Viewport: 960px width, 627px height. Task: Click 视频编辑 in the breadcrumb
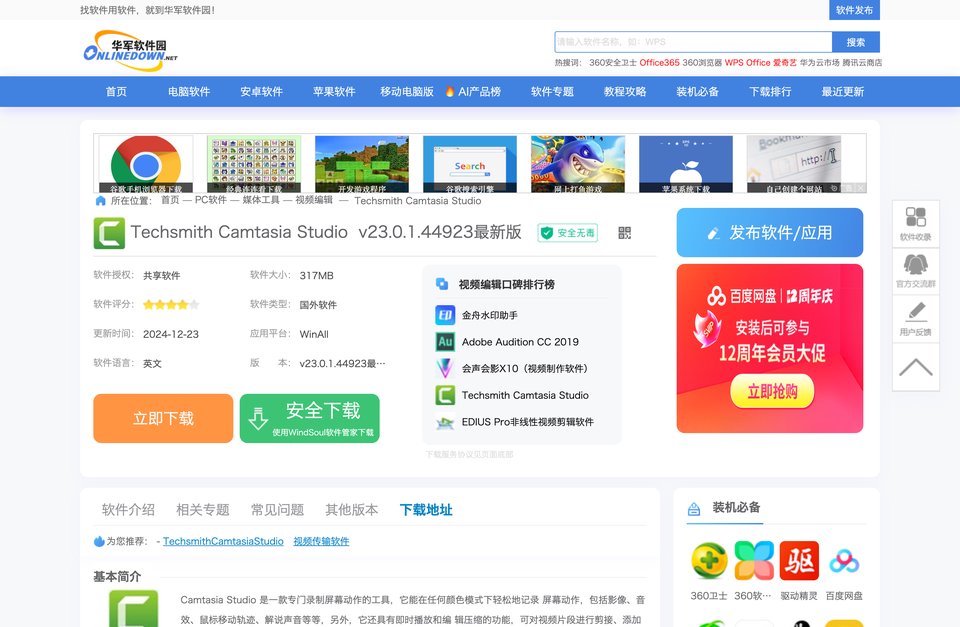point(314,200)
